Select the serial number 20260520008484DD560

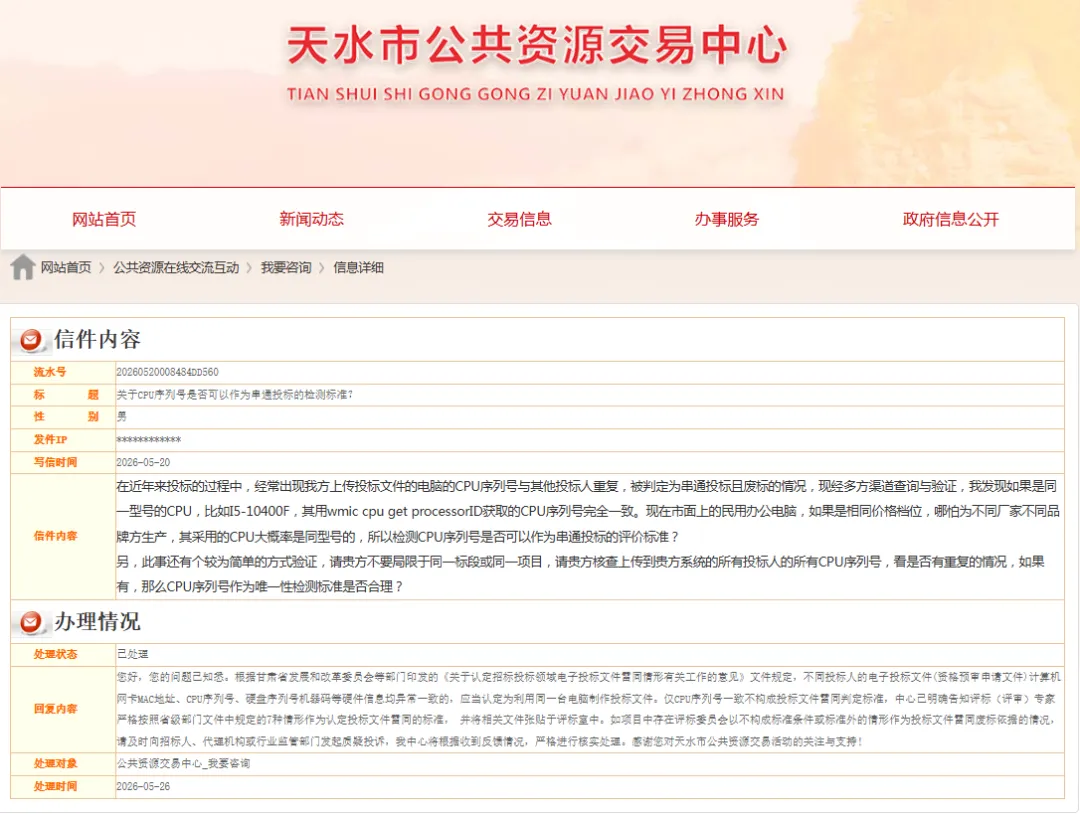[x=167, y=372]
